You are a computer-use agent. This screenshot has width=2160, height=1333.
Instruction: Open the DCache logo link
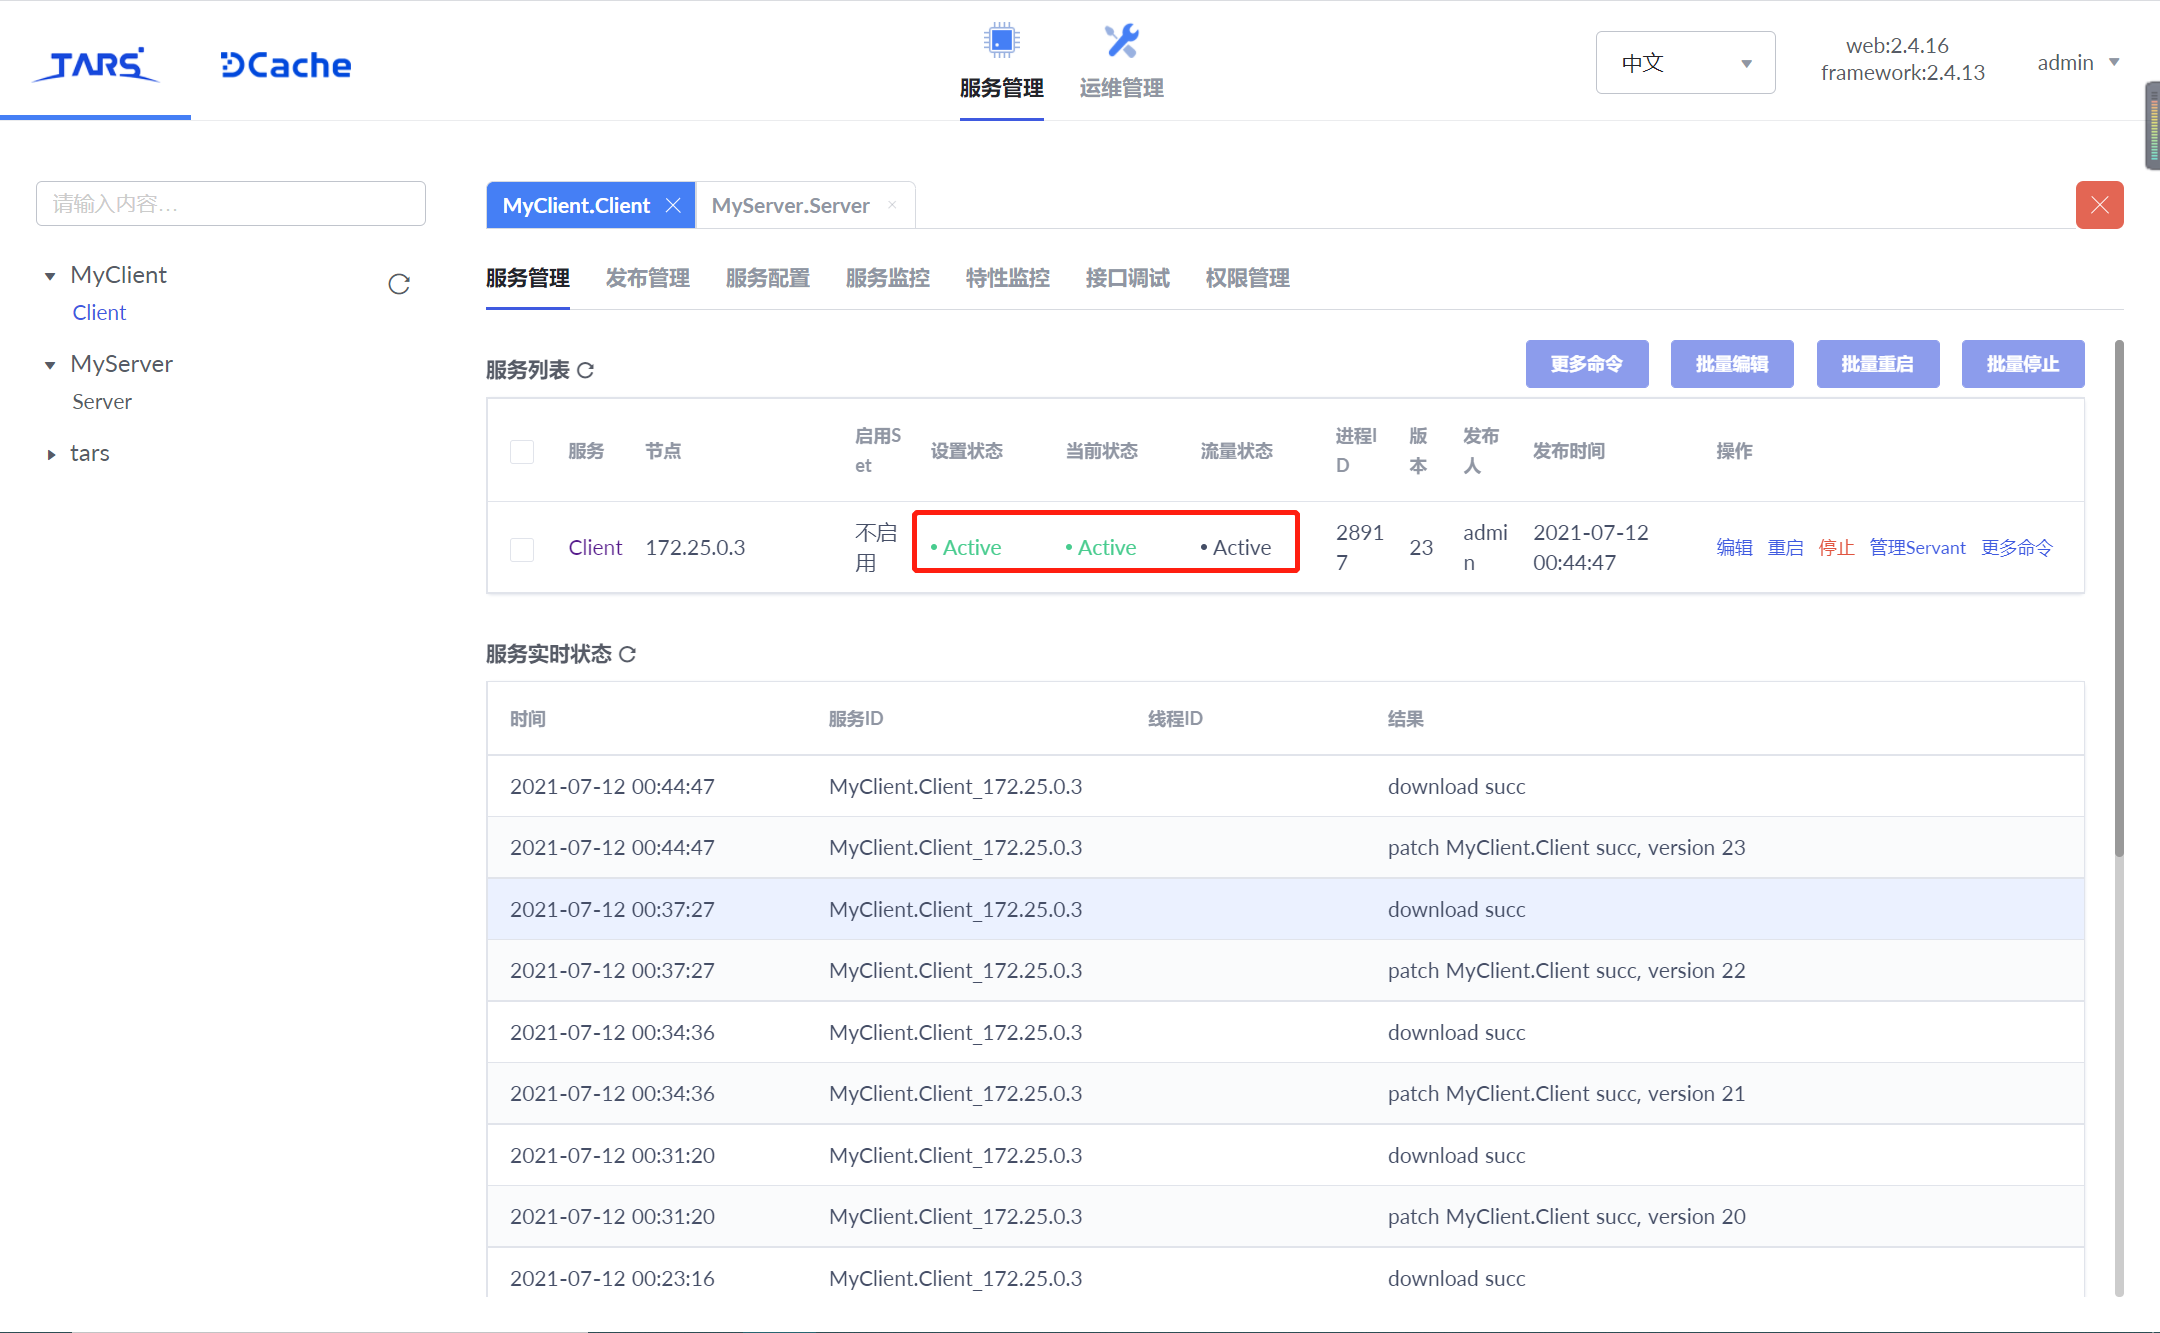286,65
